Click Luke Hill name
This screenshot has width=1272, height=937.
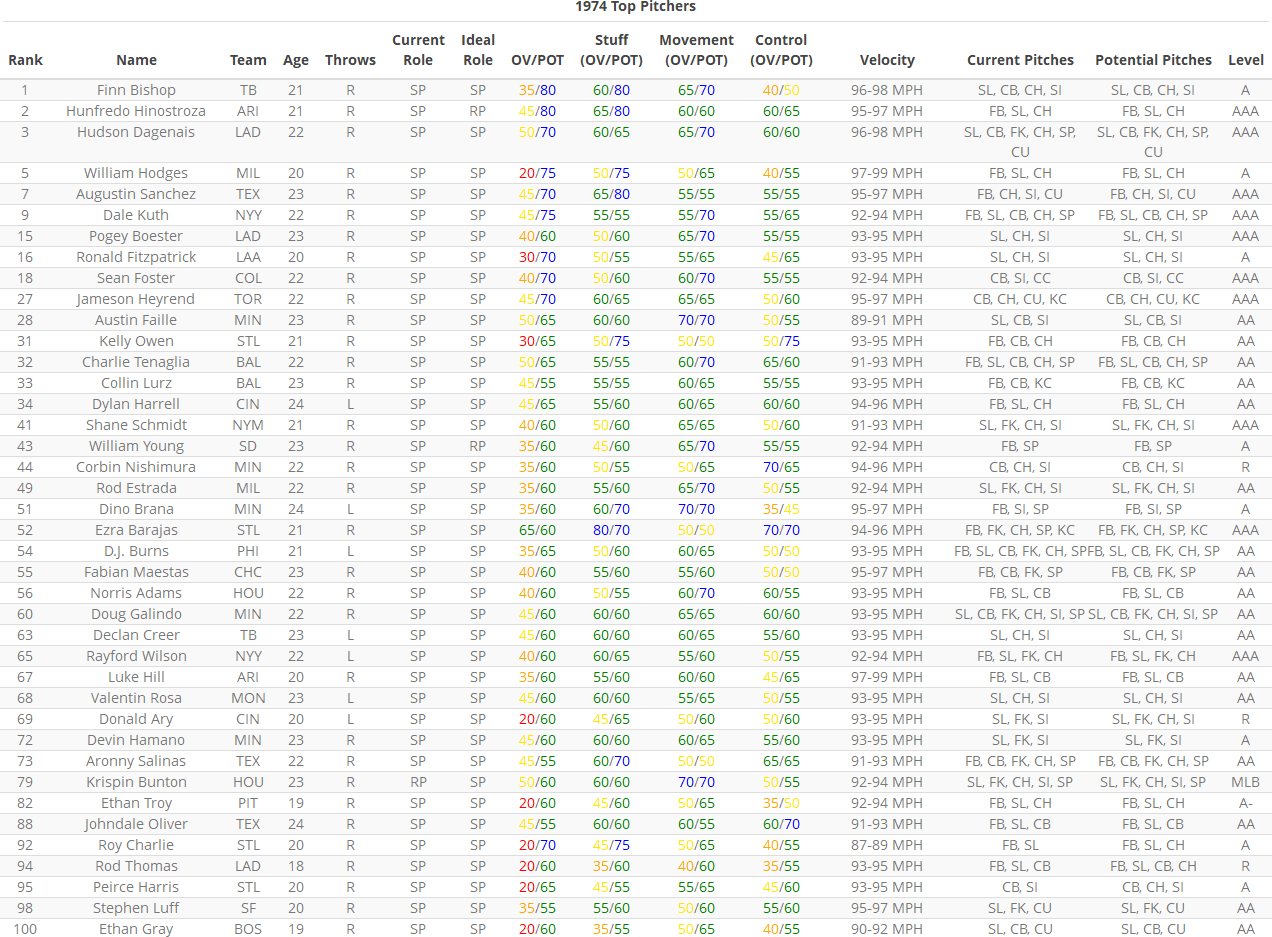coord(136,677)
